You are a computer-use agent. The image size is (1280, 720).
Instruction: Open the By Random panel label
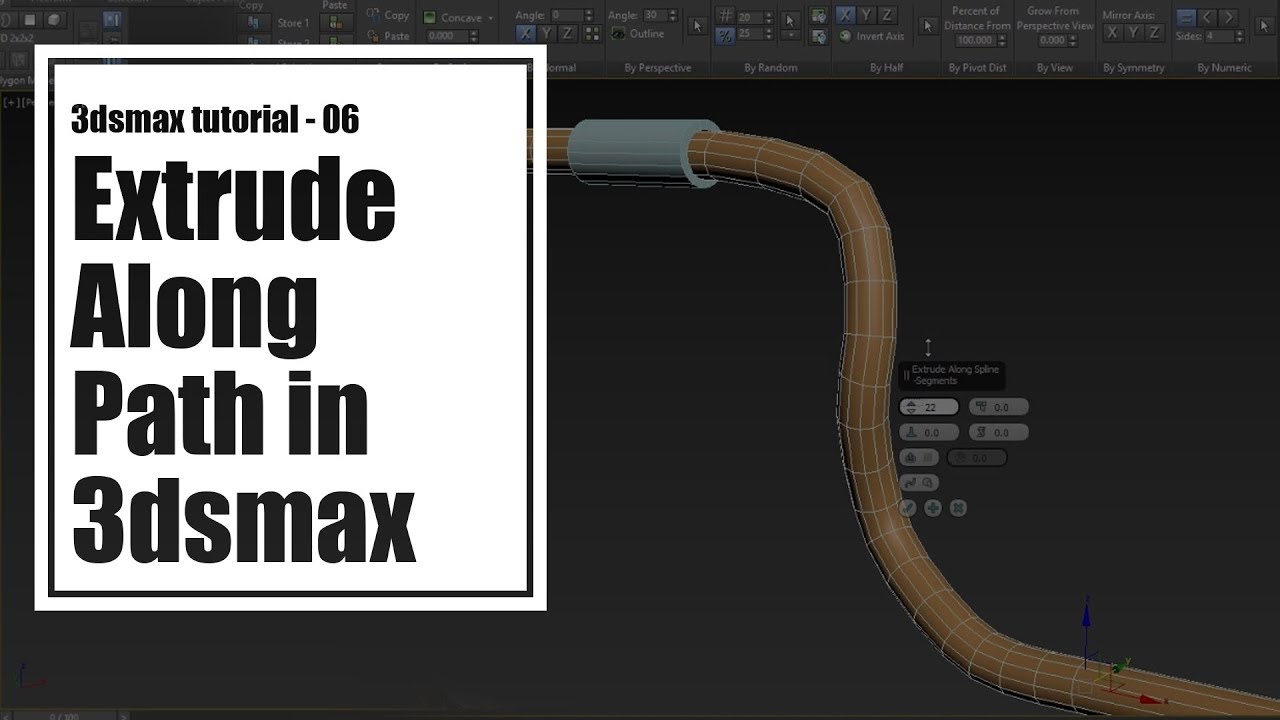click(x=771, y=67)
